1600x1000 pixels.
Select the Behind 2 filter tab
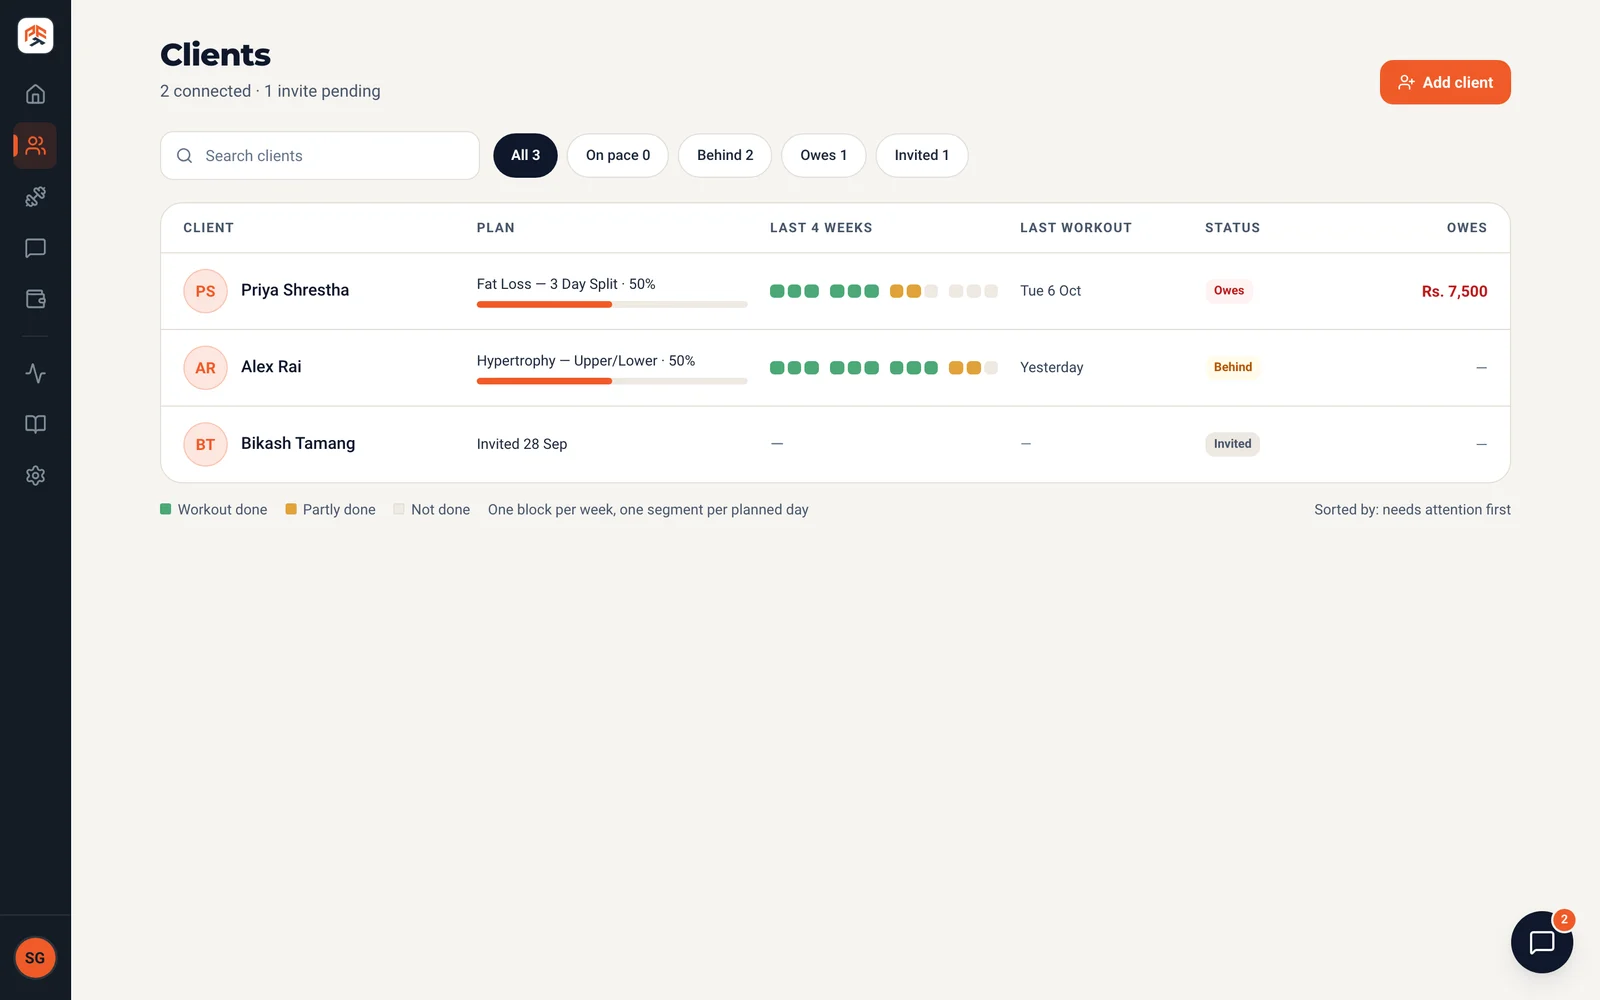click(x=725, y=155)
